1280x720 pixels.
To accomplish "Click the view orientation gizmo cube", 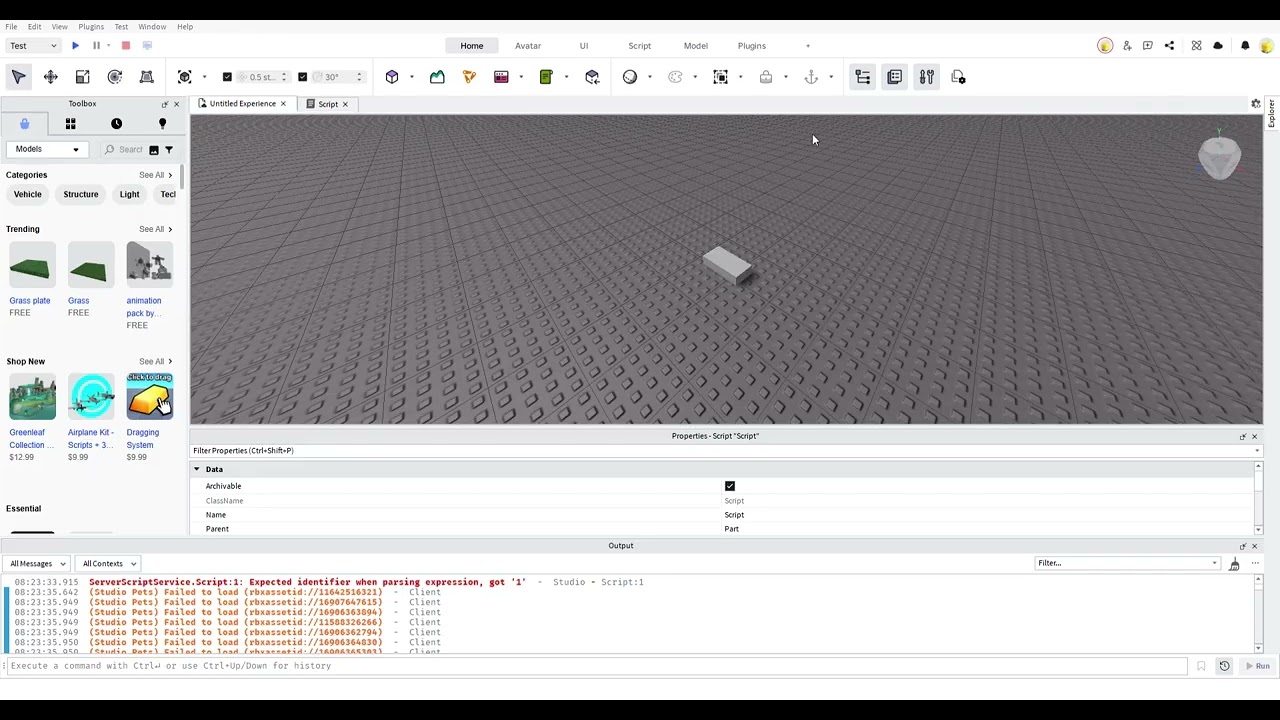I will pos(1219,156).
